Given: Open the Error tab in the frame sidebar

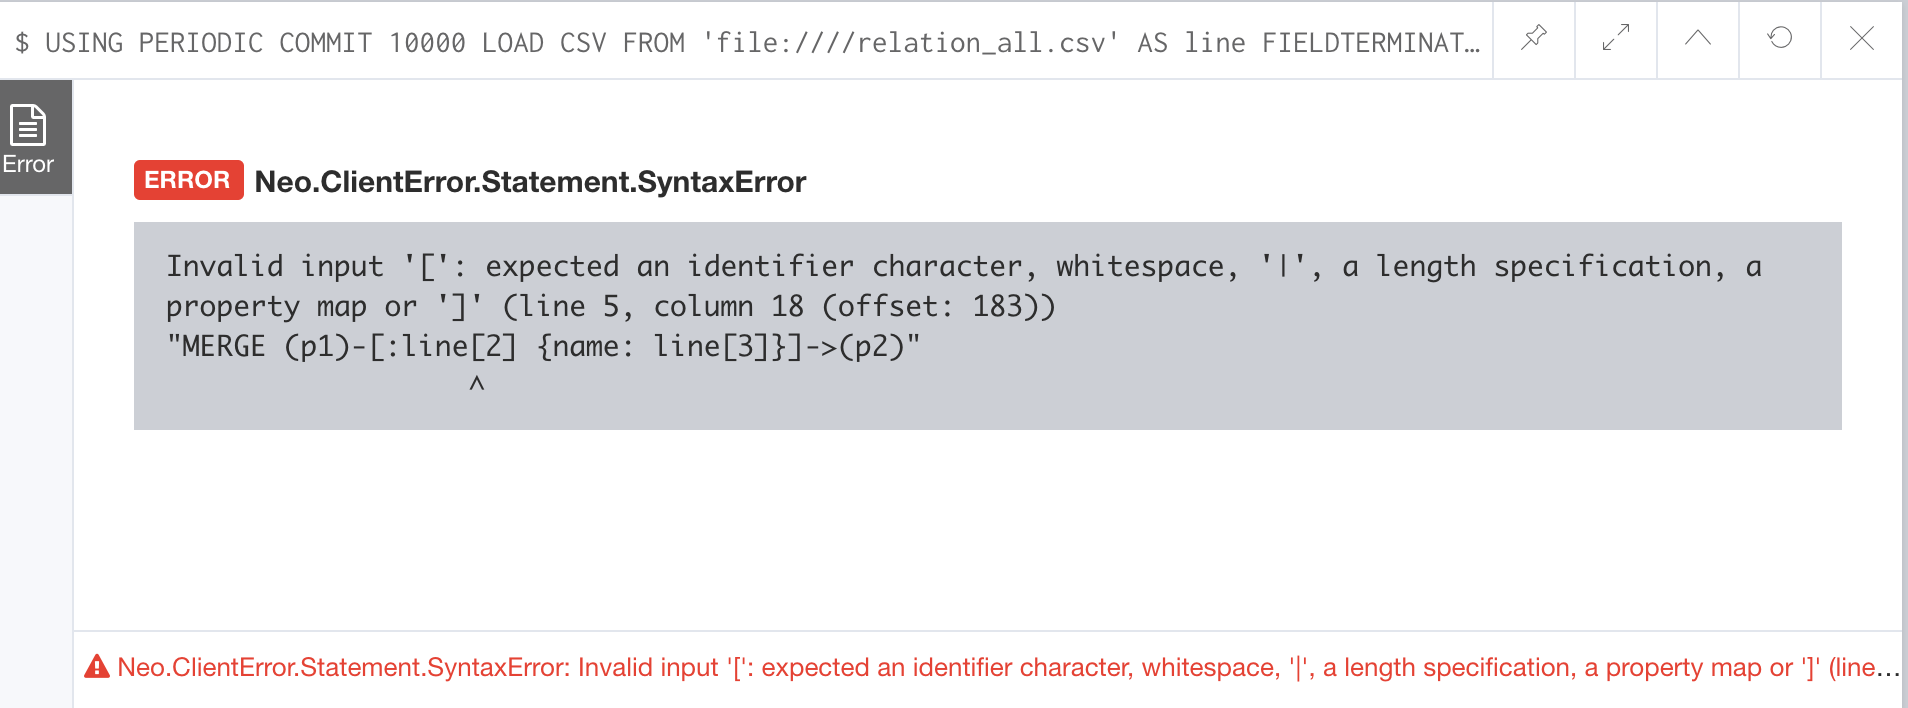Looking at the screenshot, I should click(29, 138).
